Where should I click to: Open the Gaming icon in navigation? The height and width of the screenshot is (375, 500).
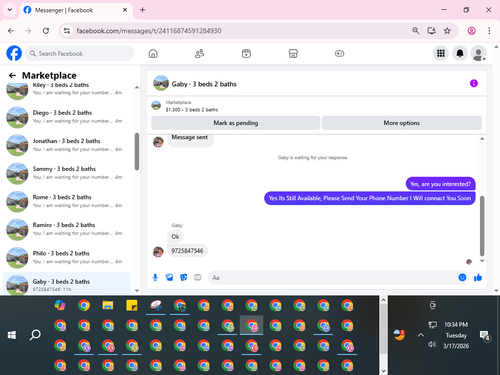[339, 53]
